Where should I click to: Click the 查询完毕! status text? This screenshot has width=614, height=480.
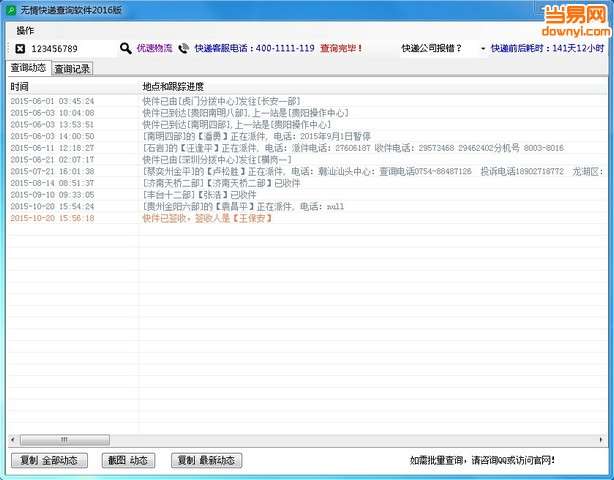point(341,48)
